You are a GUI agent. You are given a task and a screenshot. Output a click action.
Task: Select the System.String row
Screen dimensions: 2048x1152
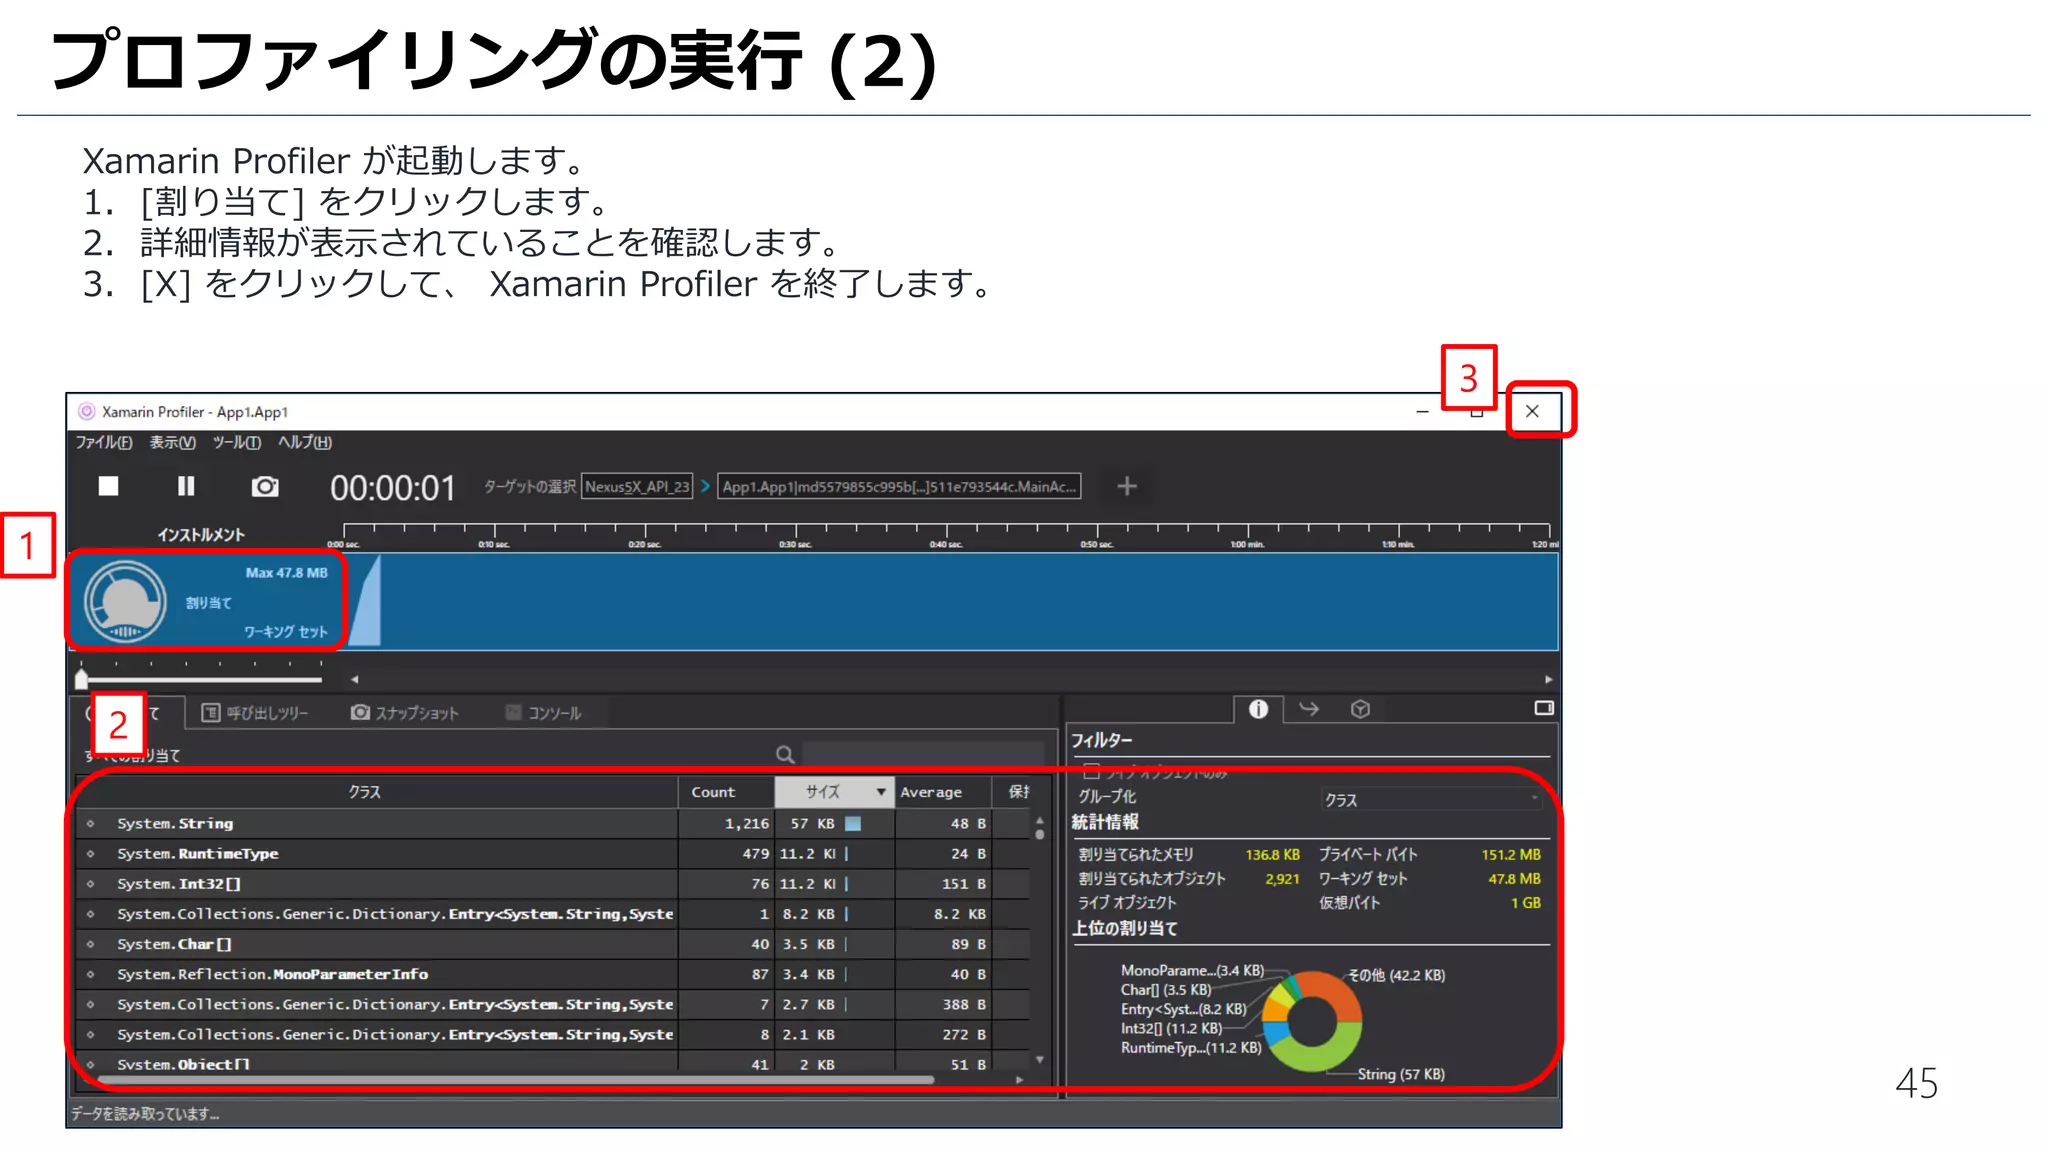click(x=553, y=823)
